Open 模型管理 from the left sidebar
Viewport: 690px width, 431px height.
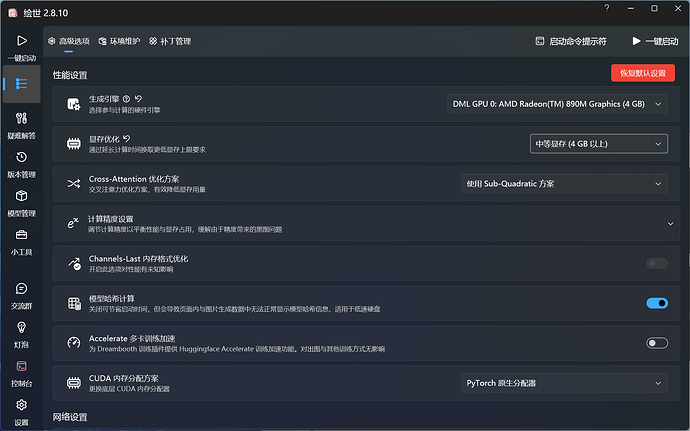click(21, 201)
